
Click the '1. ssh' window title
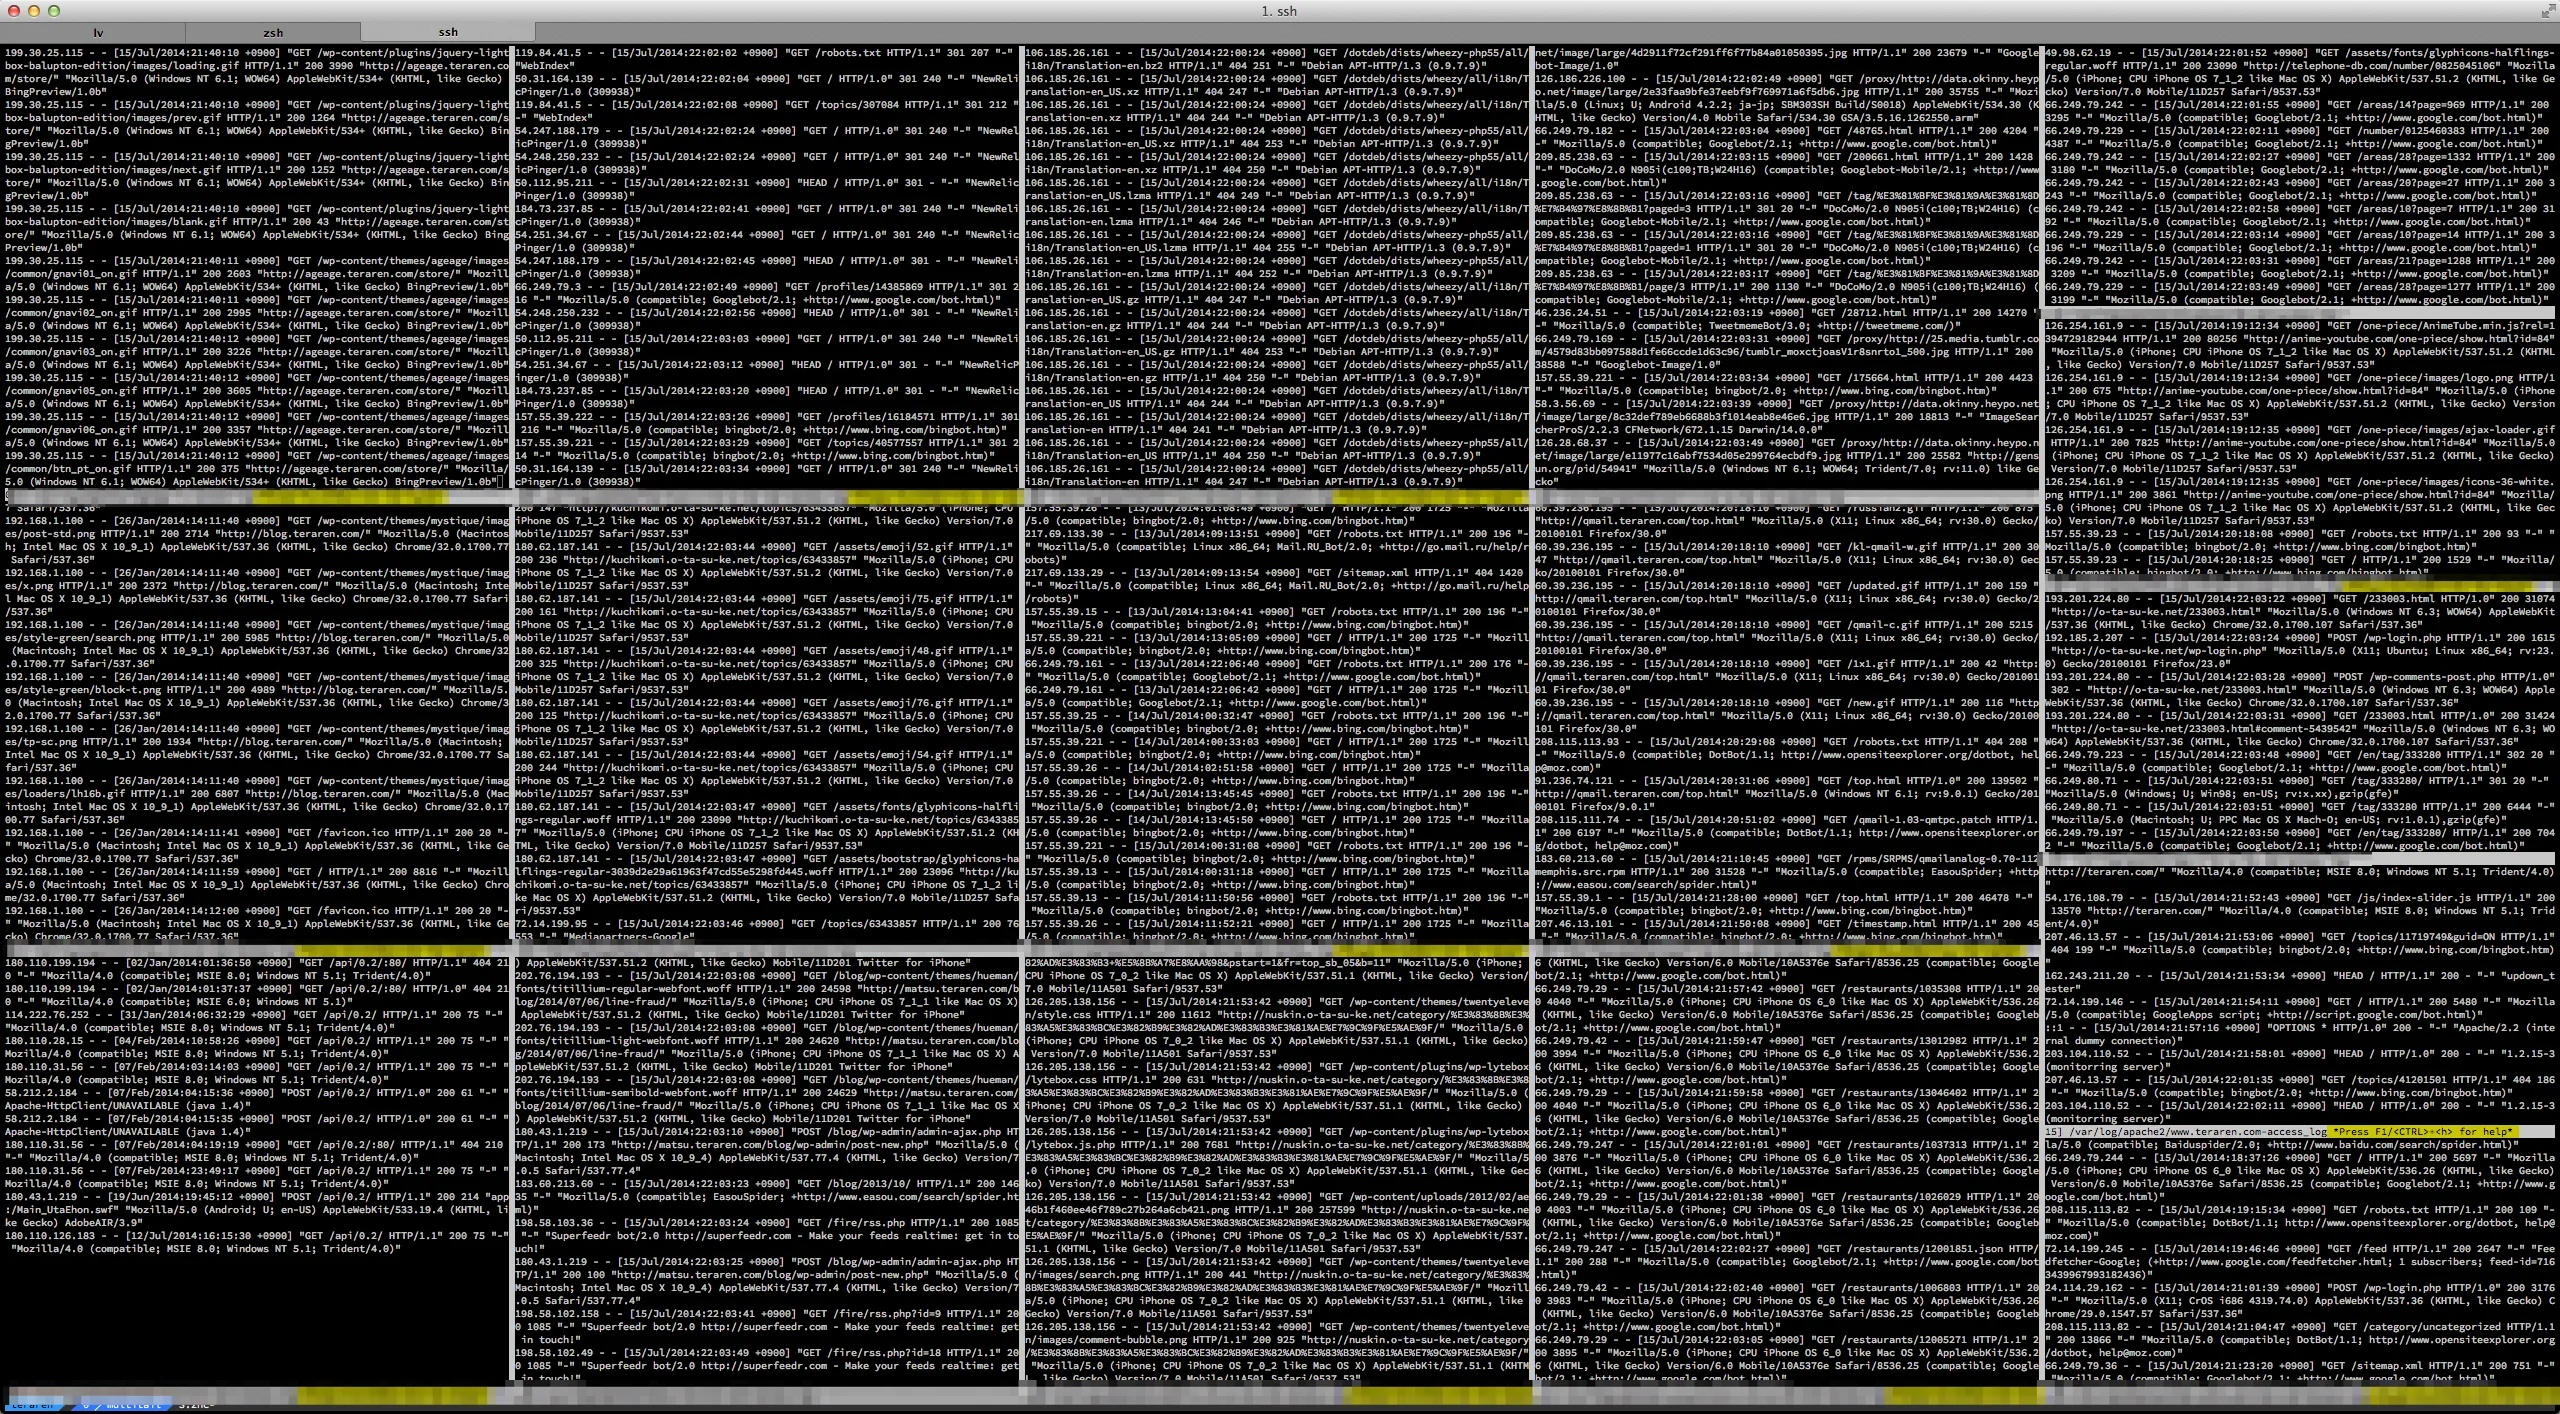click(x=1279, y=11)
